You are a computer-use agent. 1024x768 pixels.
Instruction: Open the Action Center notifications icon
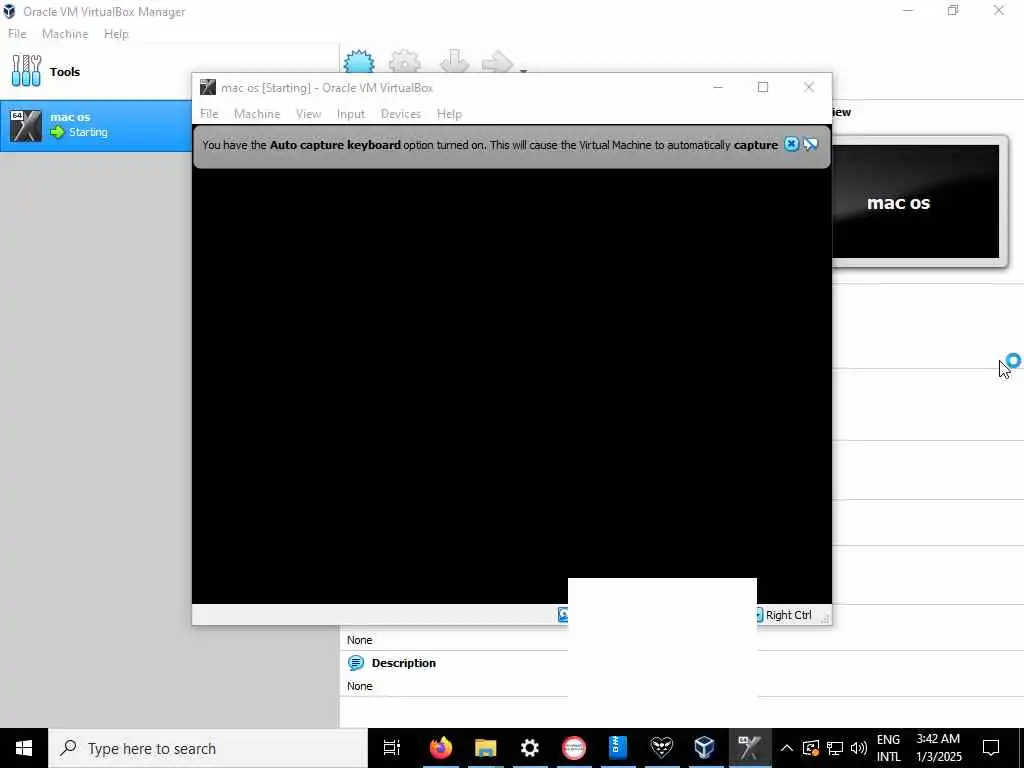point(991,748)
